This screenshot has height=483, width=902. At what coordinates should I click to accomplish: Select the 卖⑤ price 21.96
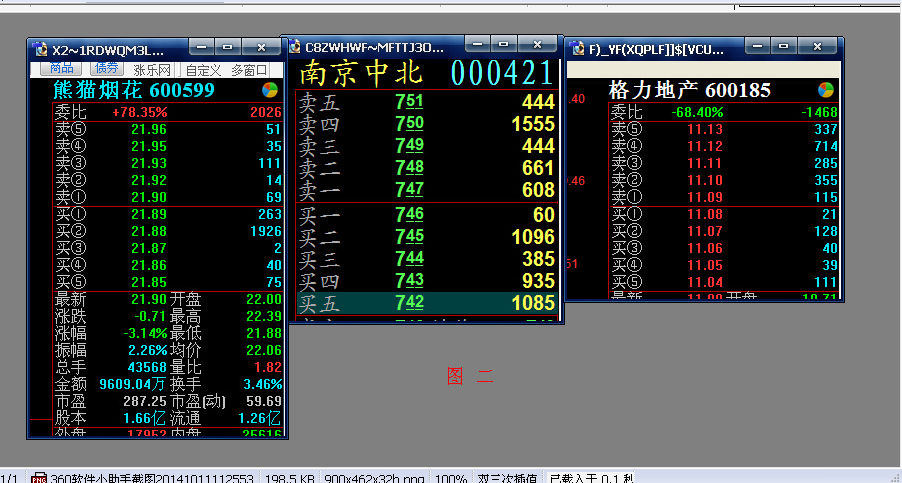[148, 129]
